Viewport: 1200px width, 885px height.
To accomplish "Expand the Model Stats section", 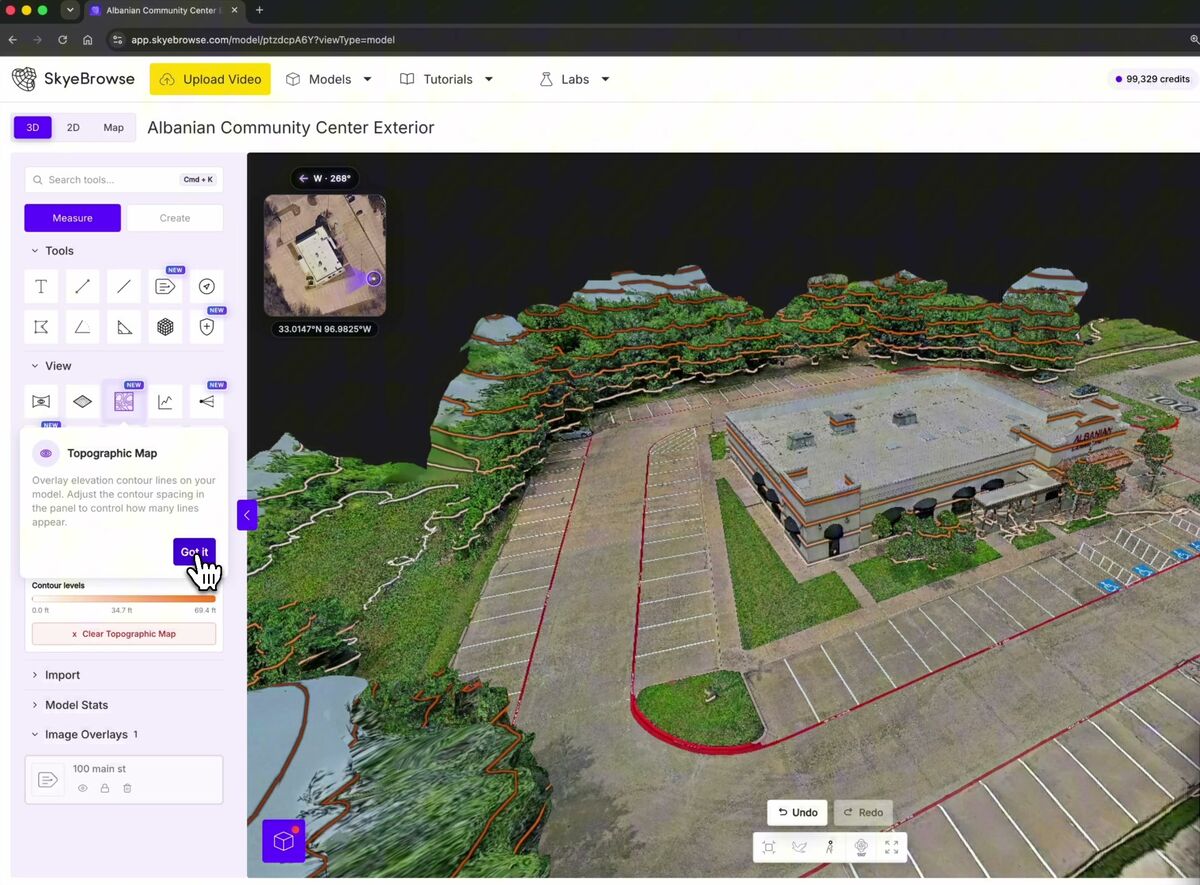I will (69, 705).
